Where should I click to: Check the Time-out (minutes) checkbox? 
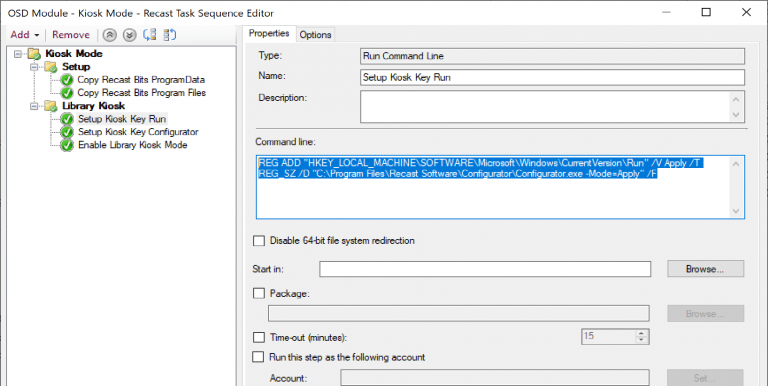(258, 338)
